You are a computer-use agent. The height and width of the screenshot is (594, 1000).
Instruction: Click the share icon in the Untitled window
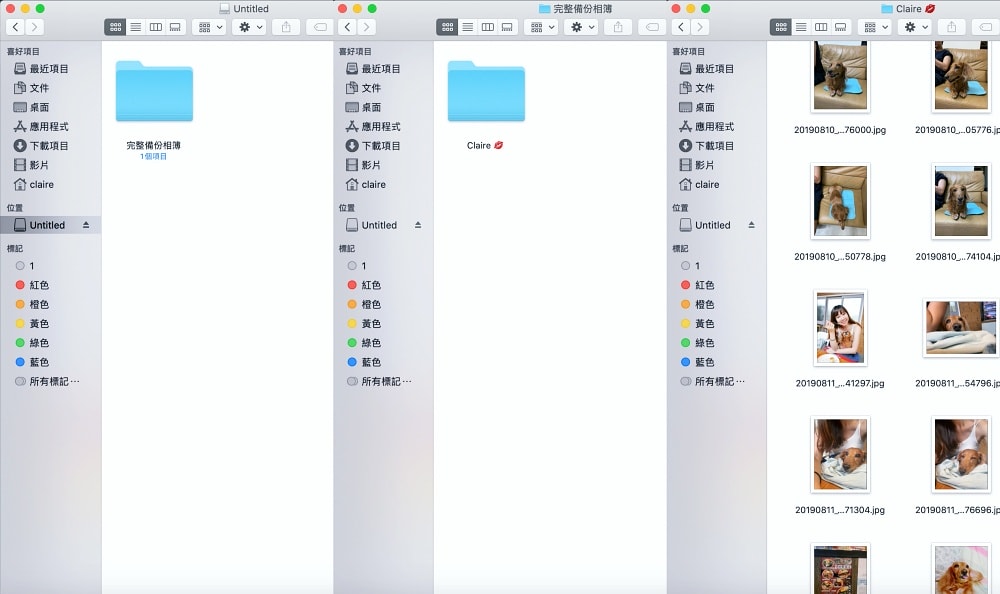(286, 27)
